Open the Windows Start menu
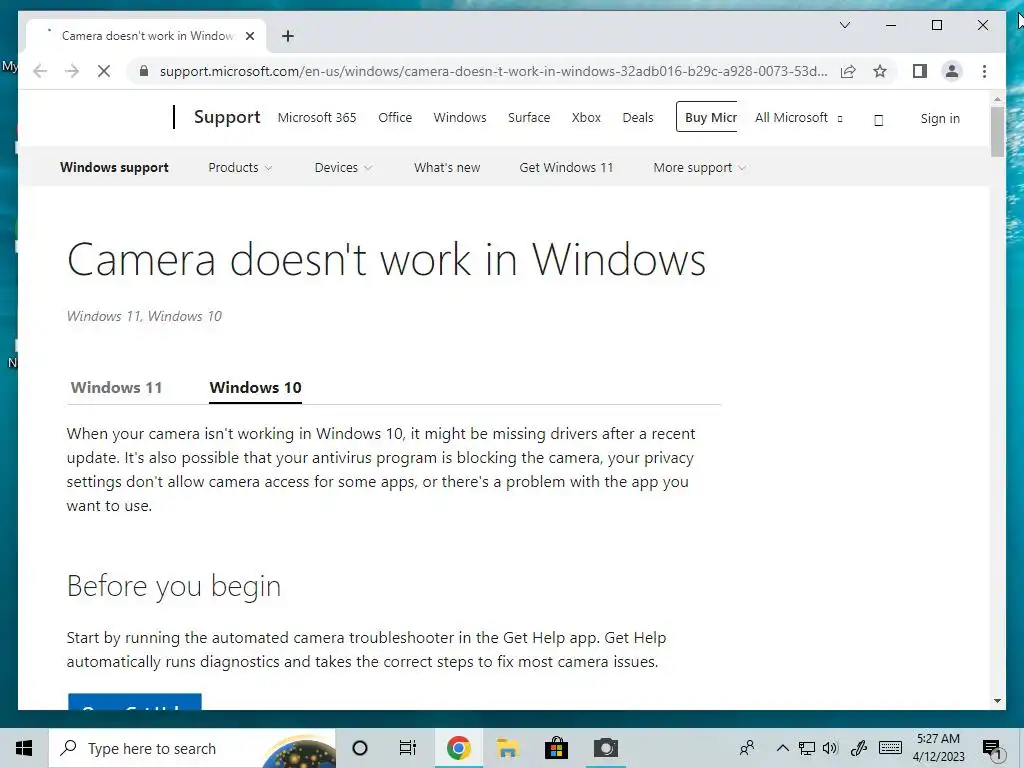Viewport: 1024px width, 768px height. point(24,748)
